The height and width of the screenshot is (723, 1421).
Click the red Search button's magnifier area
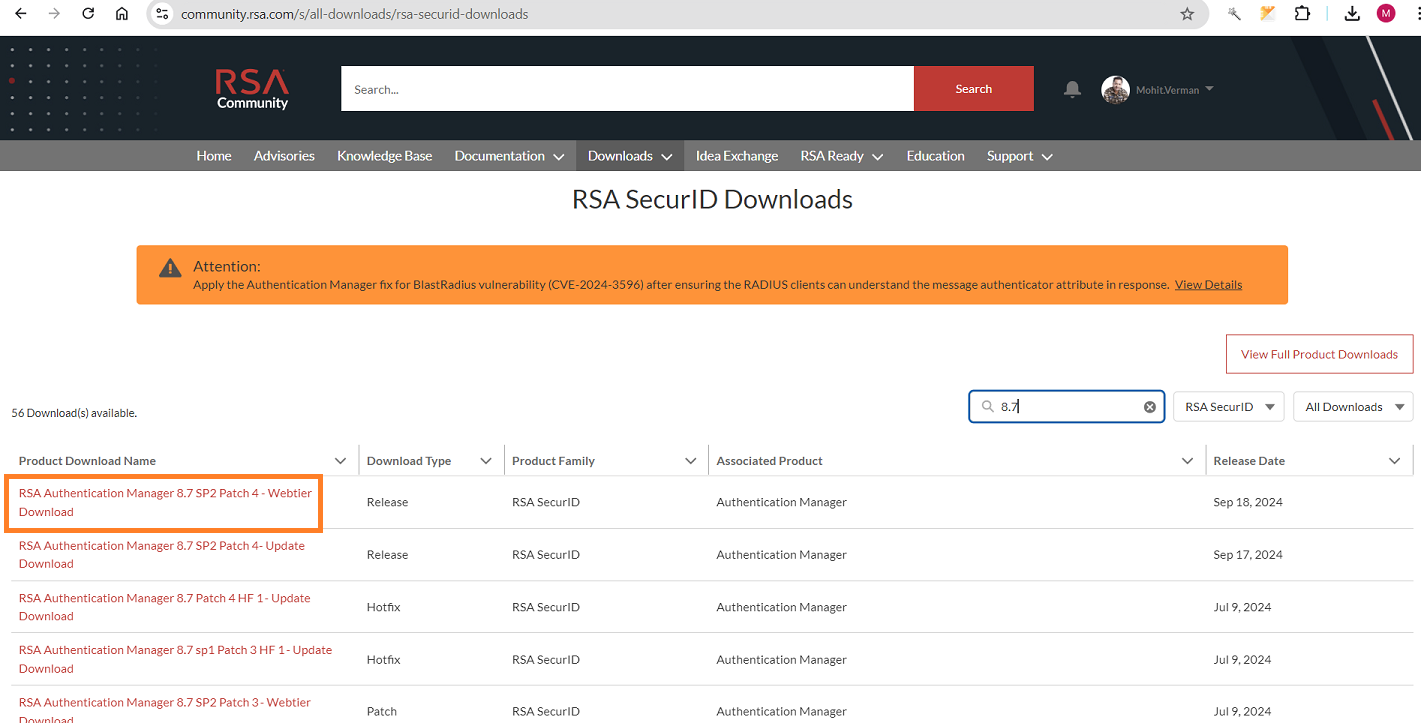coord(972,89)
